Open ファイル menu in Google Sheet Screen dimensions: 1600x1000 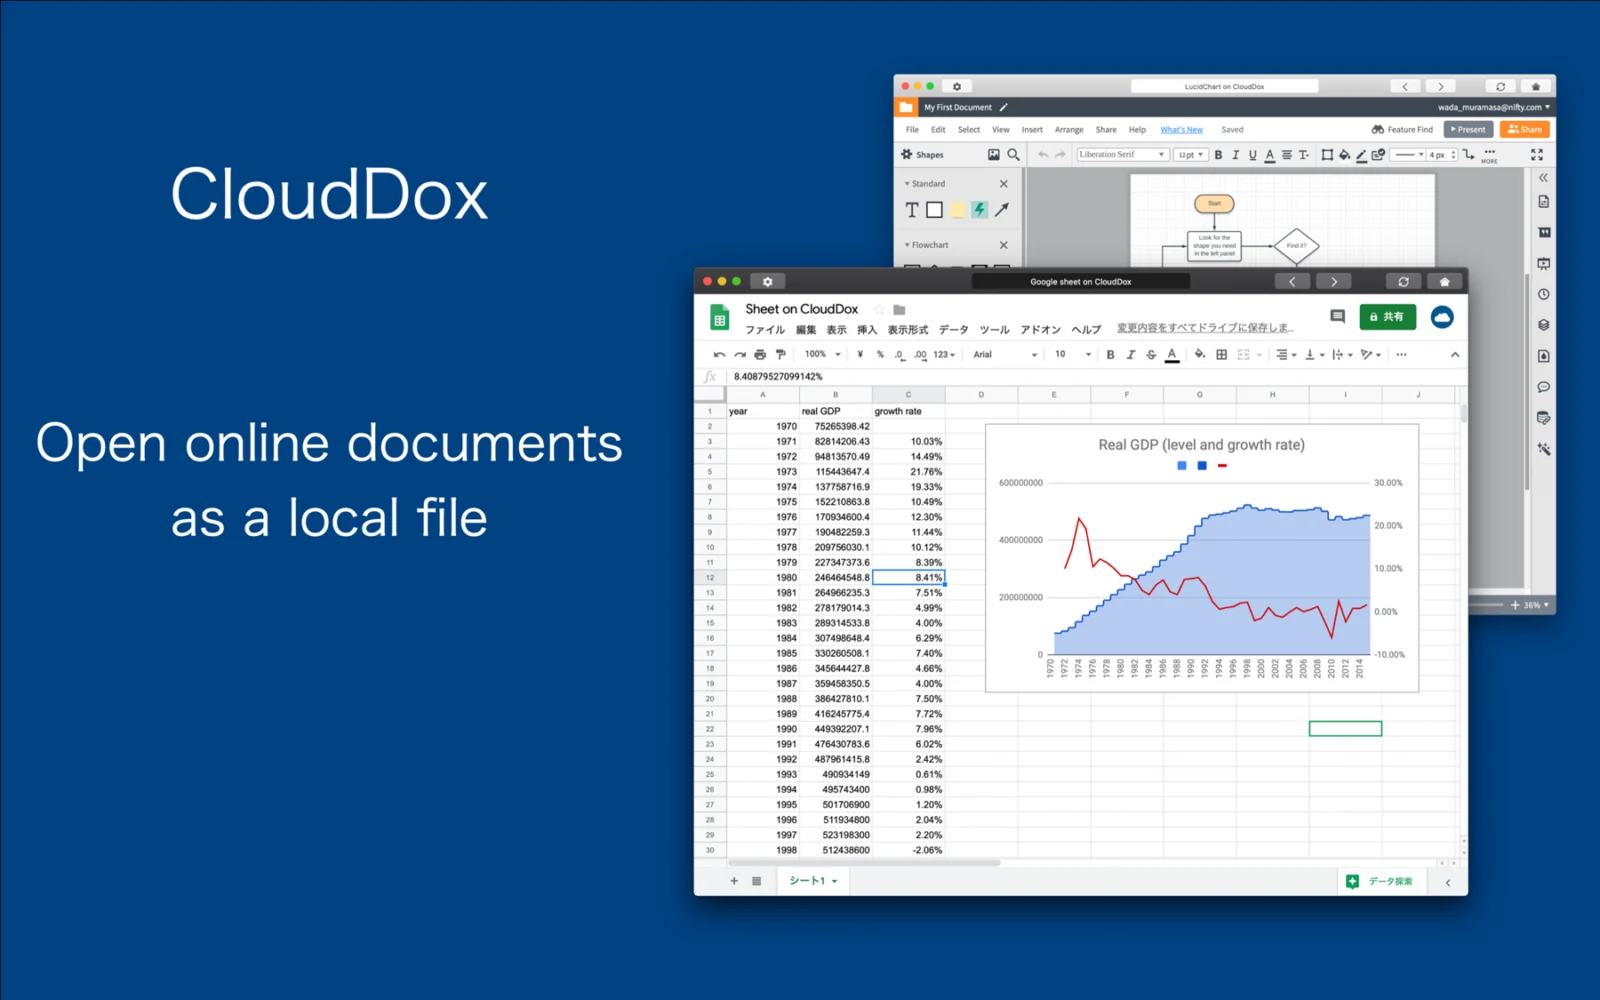pyautogui.click(x=765, y=329)
